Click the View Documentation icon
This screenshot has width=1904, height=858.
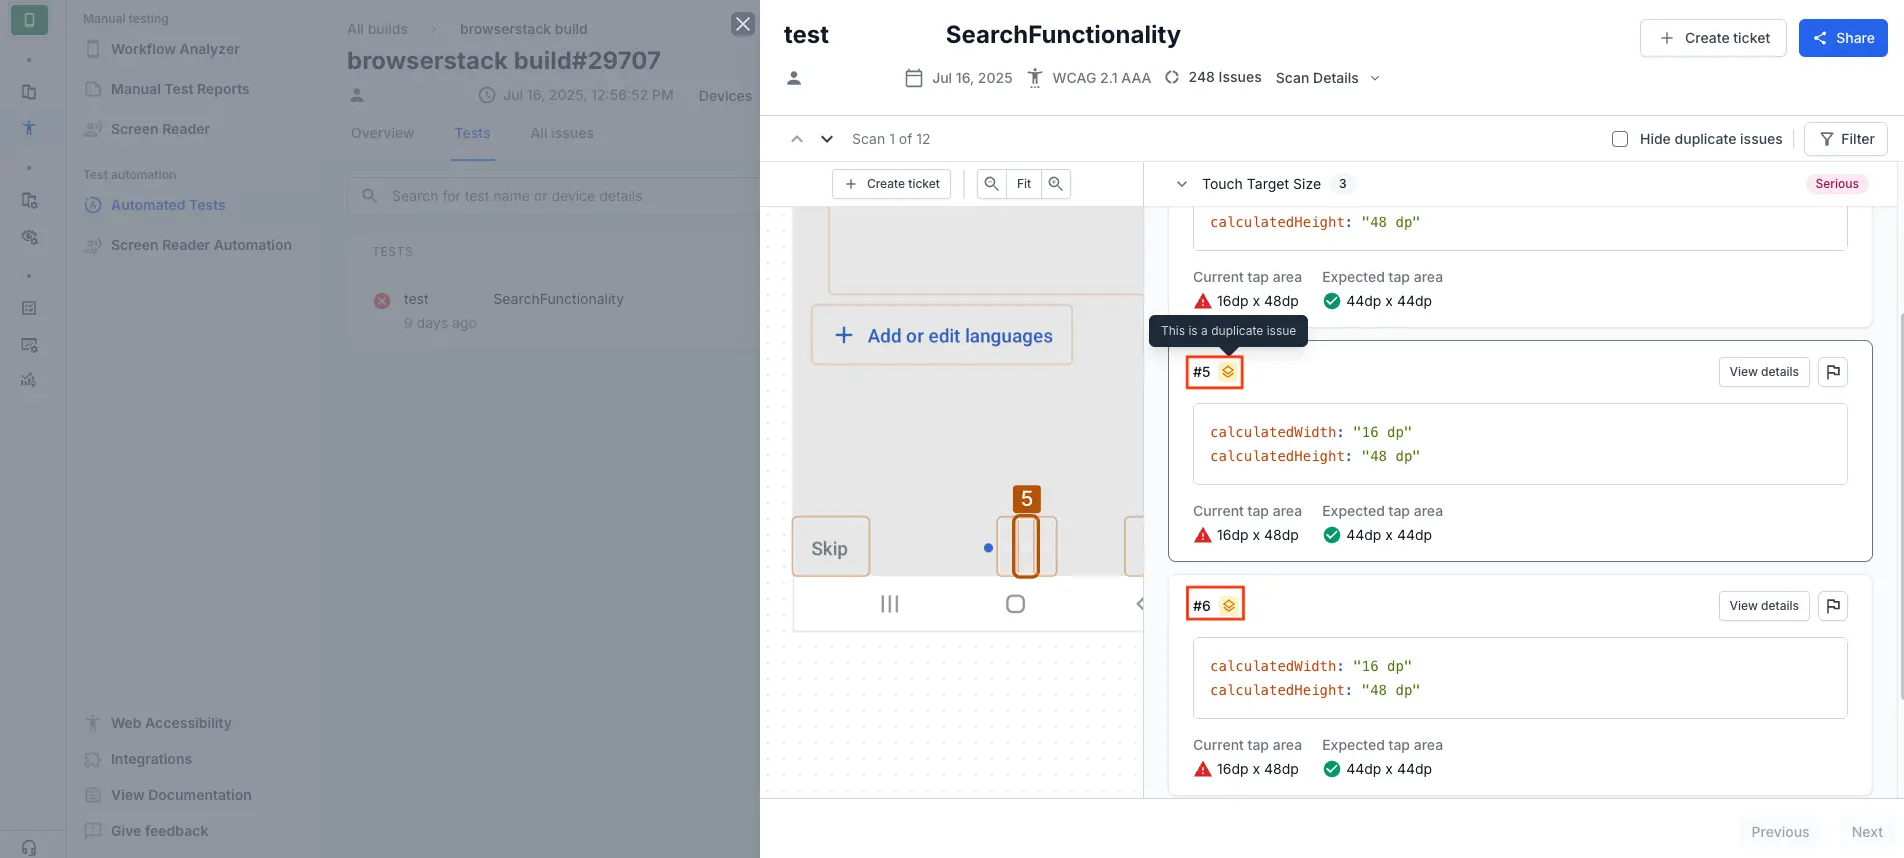pos(93,795)
